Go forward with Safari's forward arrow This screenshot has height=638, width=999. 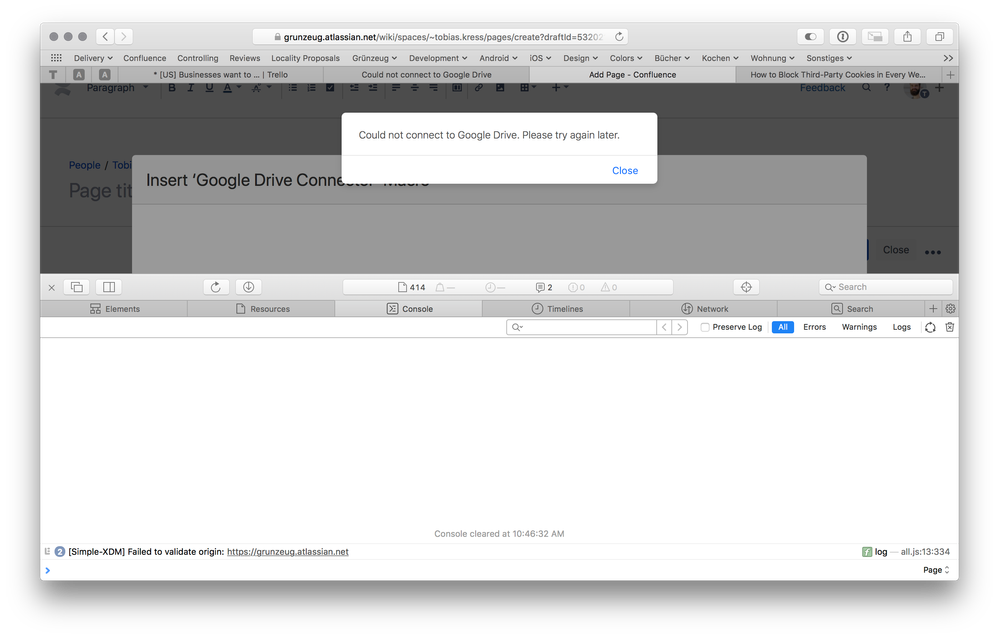[x=124, y=36]
